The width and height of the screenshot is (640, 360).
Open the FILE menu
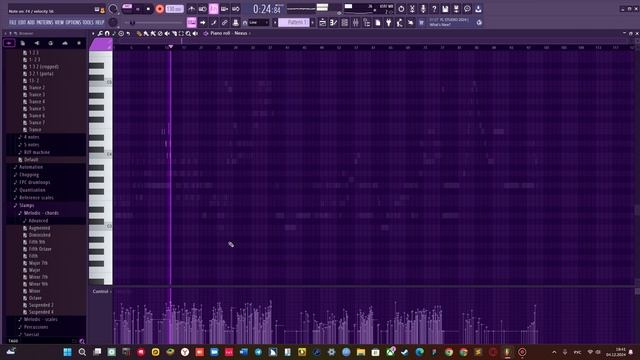point(13,22)
